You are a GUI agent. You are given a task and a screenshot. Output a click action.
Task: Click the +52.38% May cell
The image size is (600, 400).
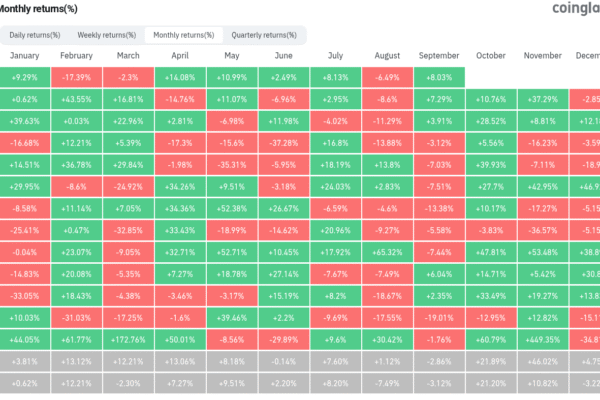click(232, 208)
